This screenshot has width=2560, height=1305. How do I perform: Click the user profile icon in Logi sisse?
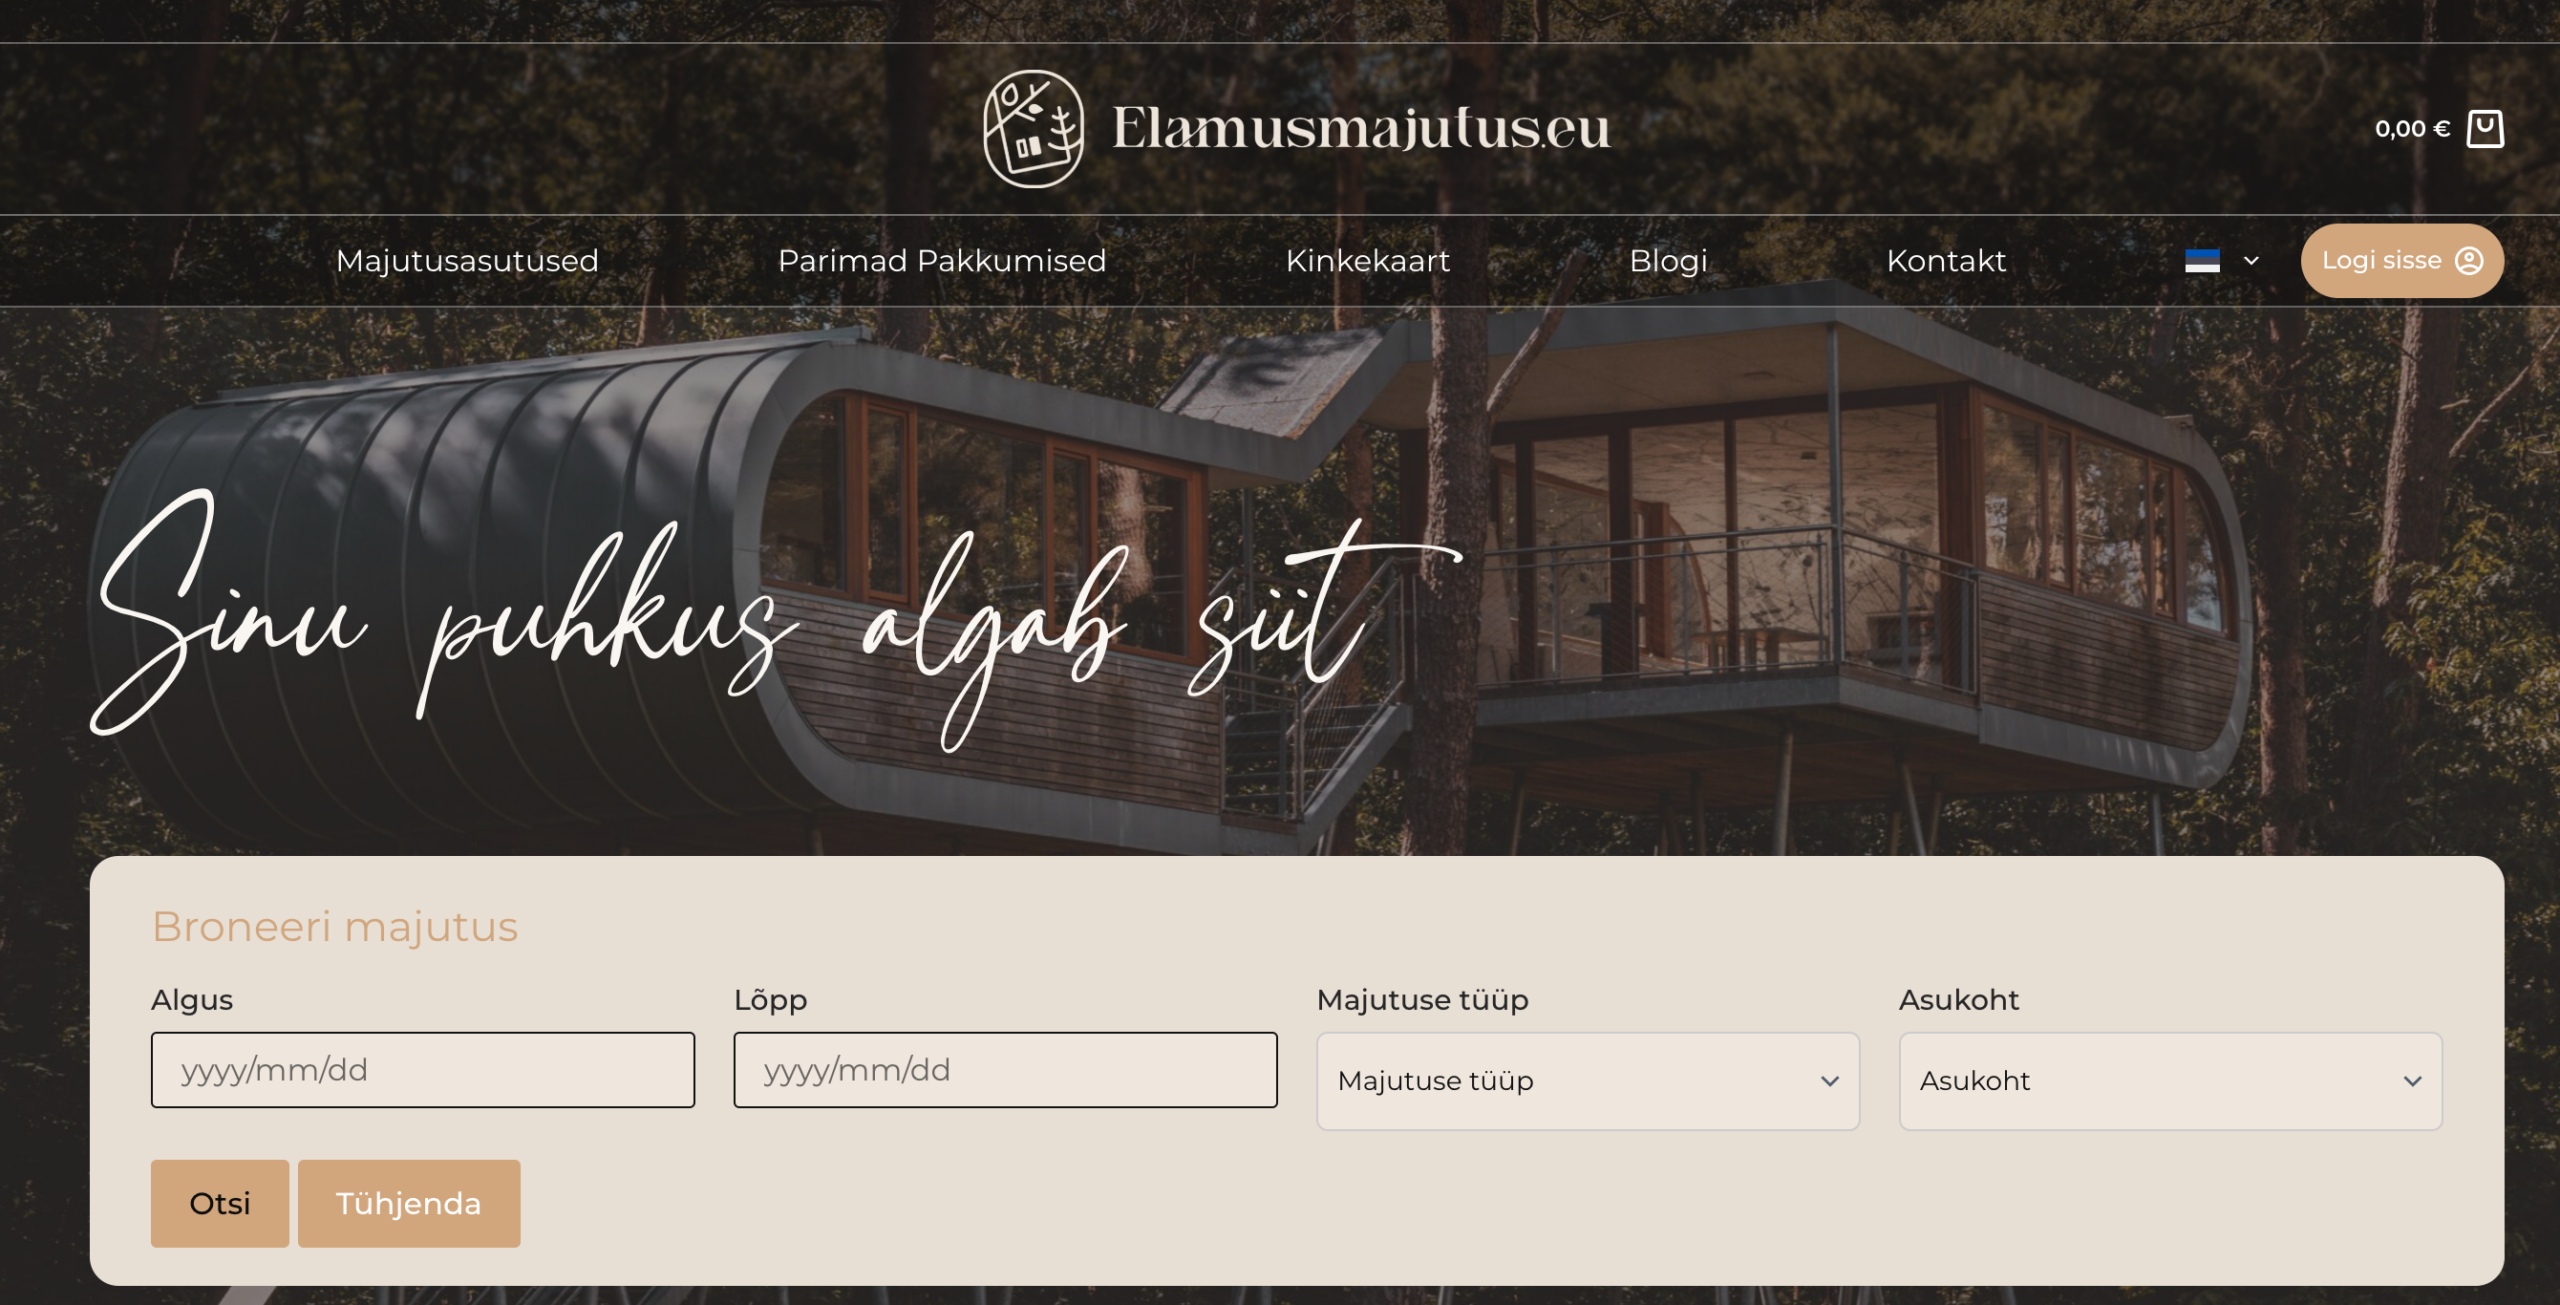[x=2469, y=261]
